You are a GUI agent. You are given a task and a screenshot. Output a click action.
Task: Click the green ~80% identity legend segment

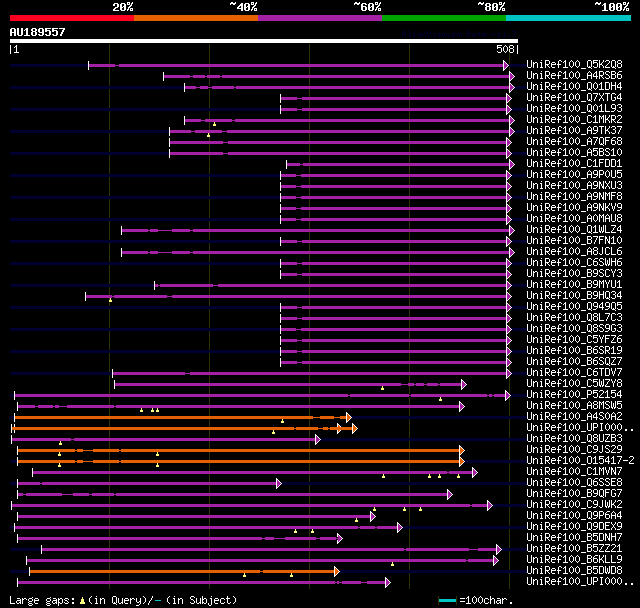(444, 18)
